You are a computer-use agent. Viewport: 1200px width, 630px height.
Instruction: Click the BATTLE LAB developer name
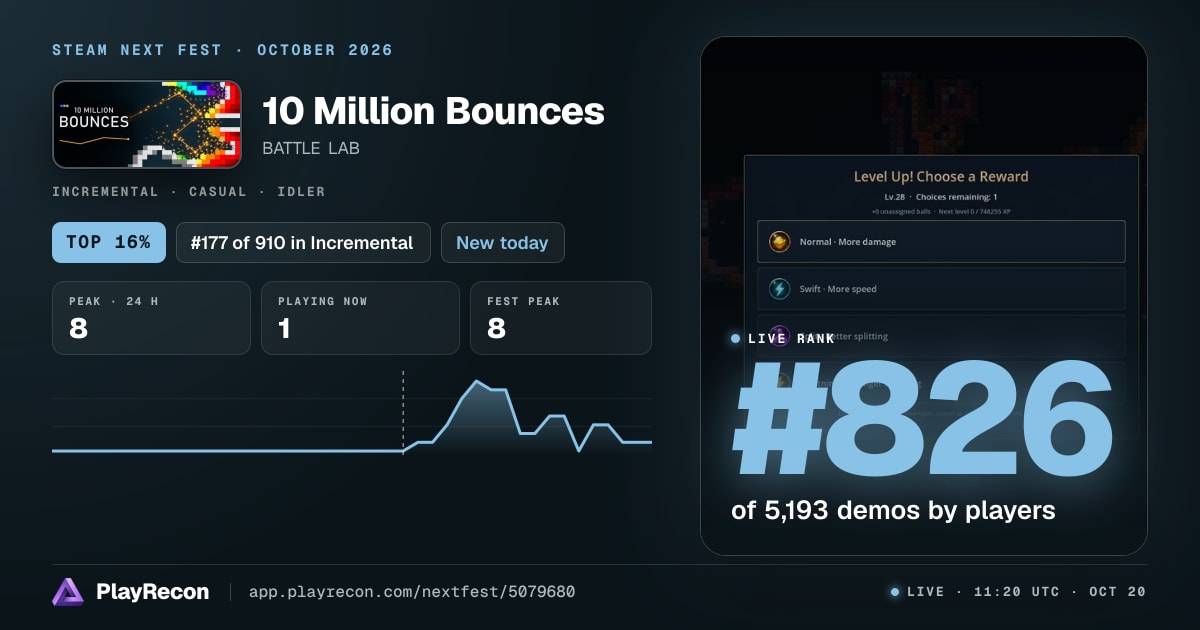click(x=311, y=148)
